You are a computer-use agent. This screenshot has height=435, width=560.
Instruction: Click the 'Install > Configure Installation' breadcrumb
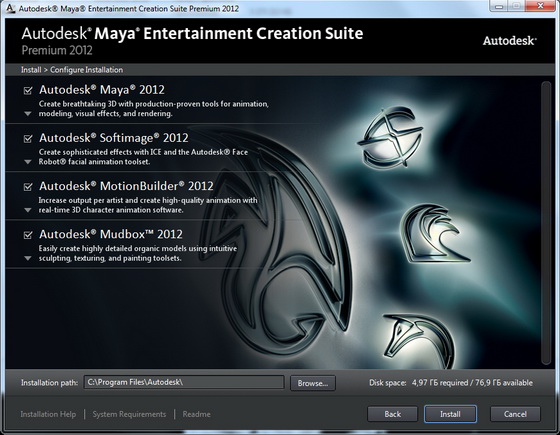(x=72, y=70)
